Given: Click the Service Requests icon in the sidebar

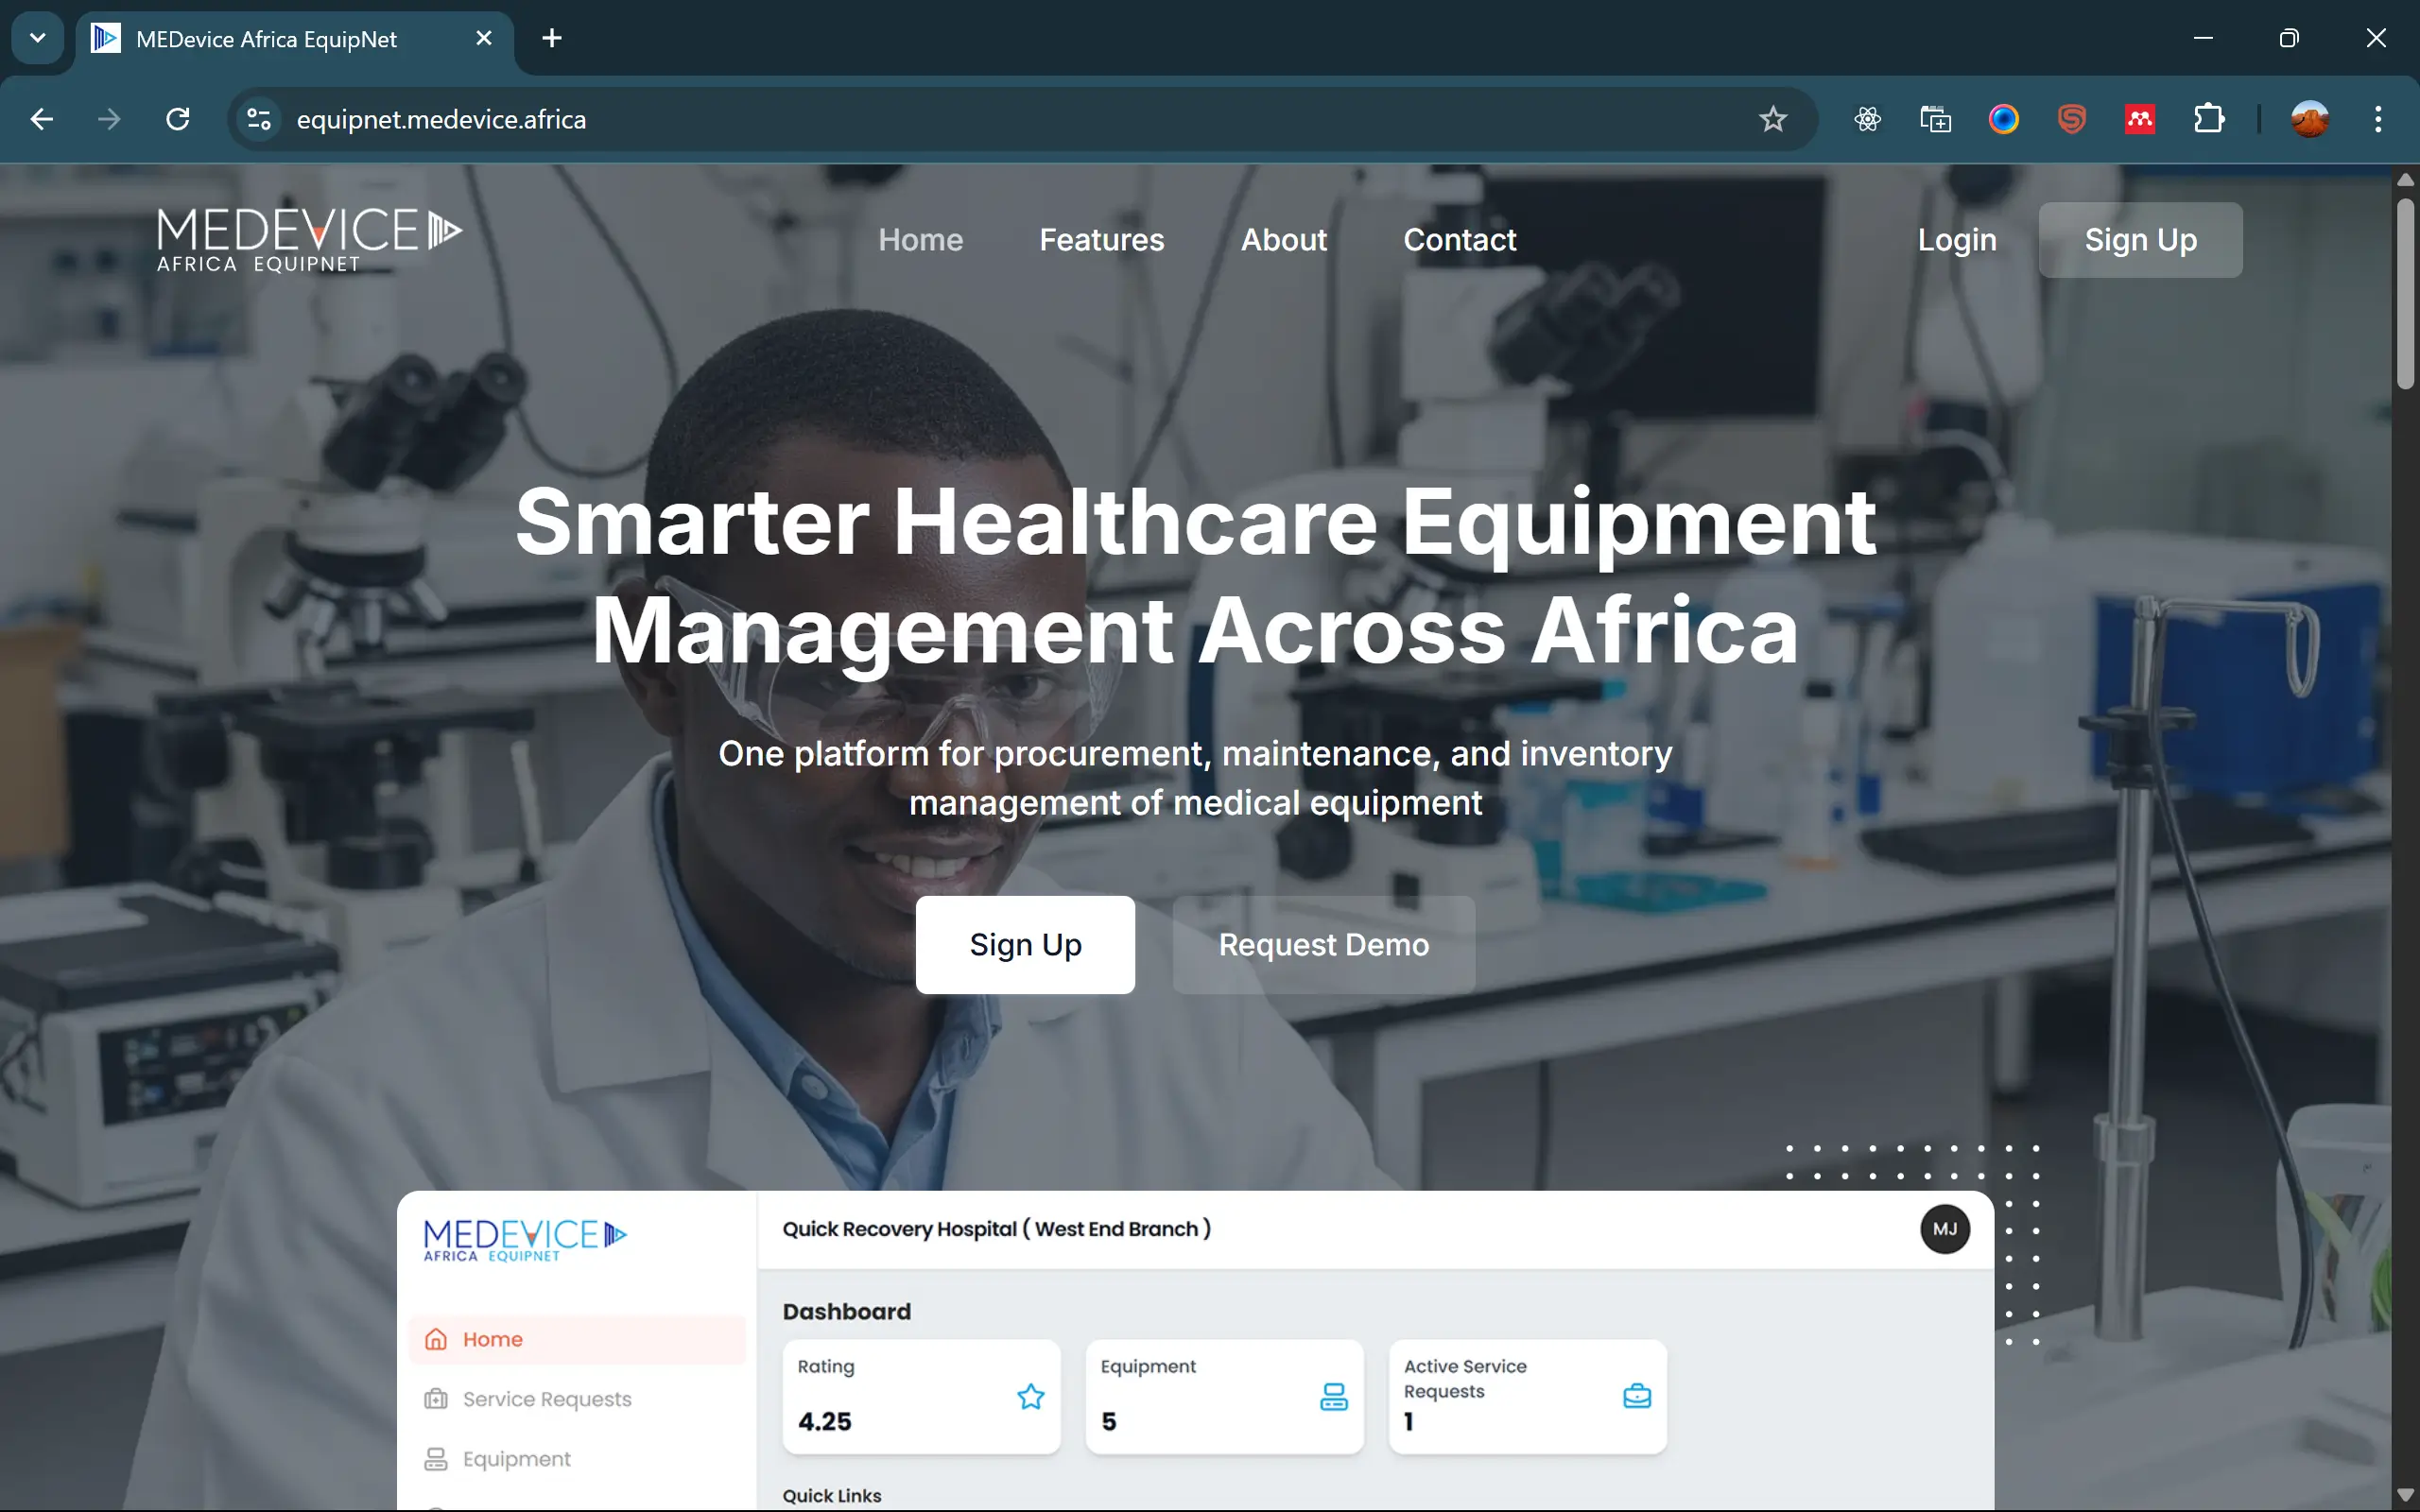Looking at the screenshot, I should (x=437, y=1398).
